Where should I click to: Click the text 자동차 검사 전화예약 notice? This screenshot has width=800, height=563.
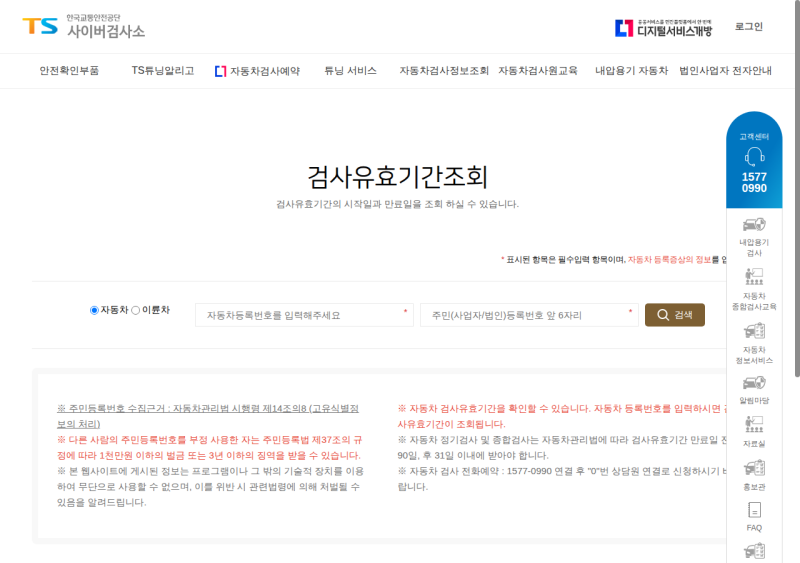point(561,479)
